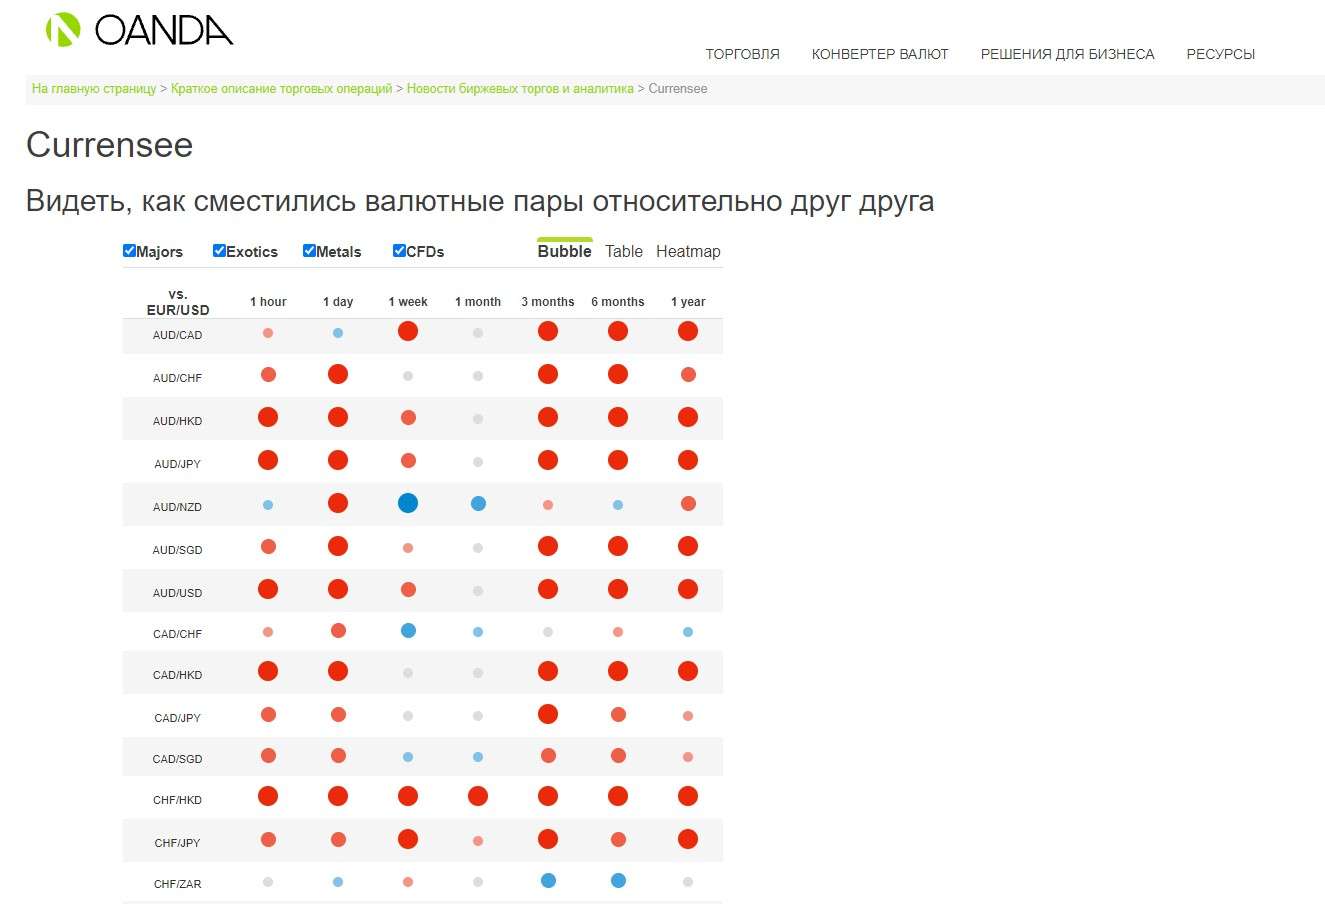Click the AUD/HKD 1 hour red bubble
This screenshot has height=904, width=1325.
coord(268,417)
